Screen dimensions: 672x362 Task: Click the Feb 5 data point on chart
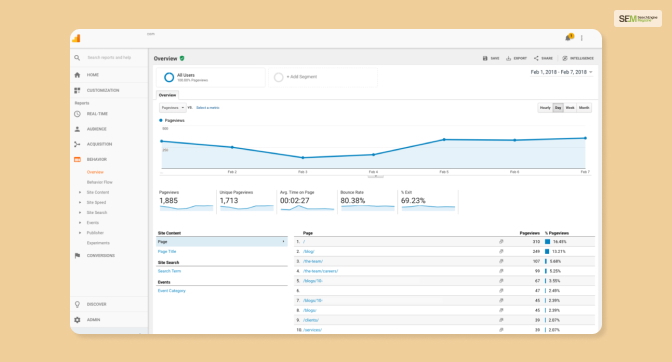[444, 140]
